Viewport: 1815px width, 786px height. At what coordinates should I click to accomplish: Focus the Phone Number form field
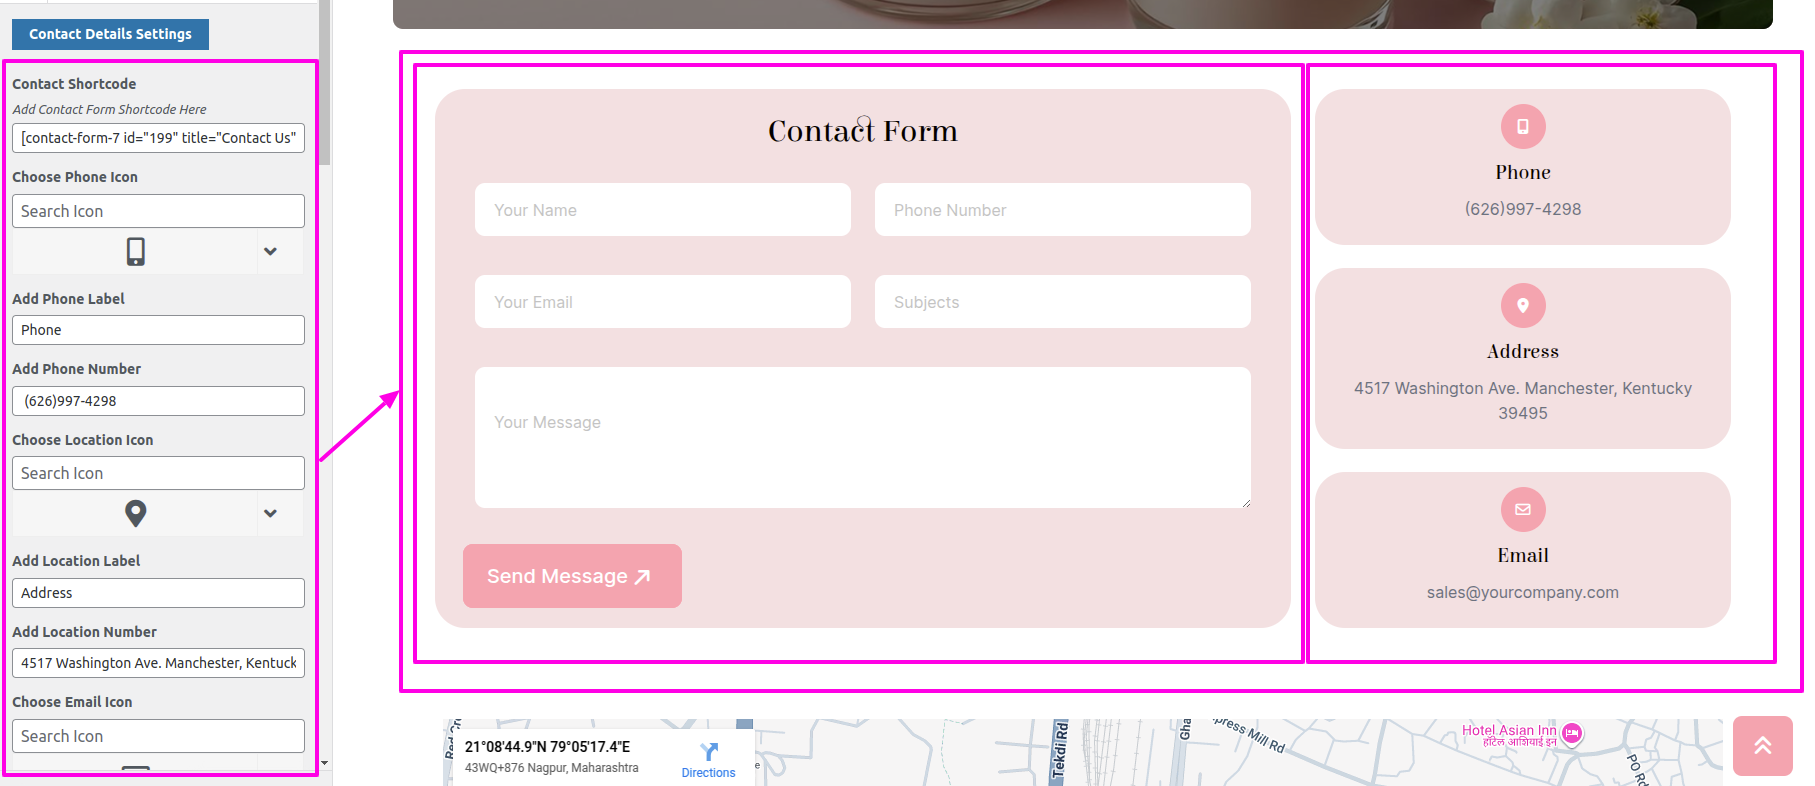[x=1062, y=210]
